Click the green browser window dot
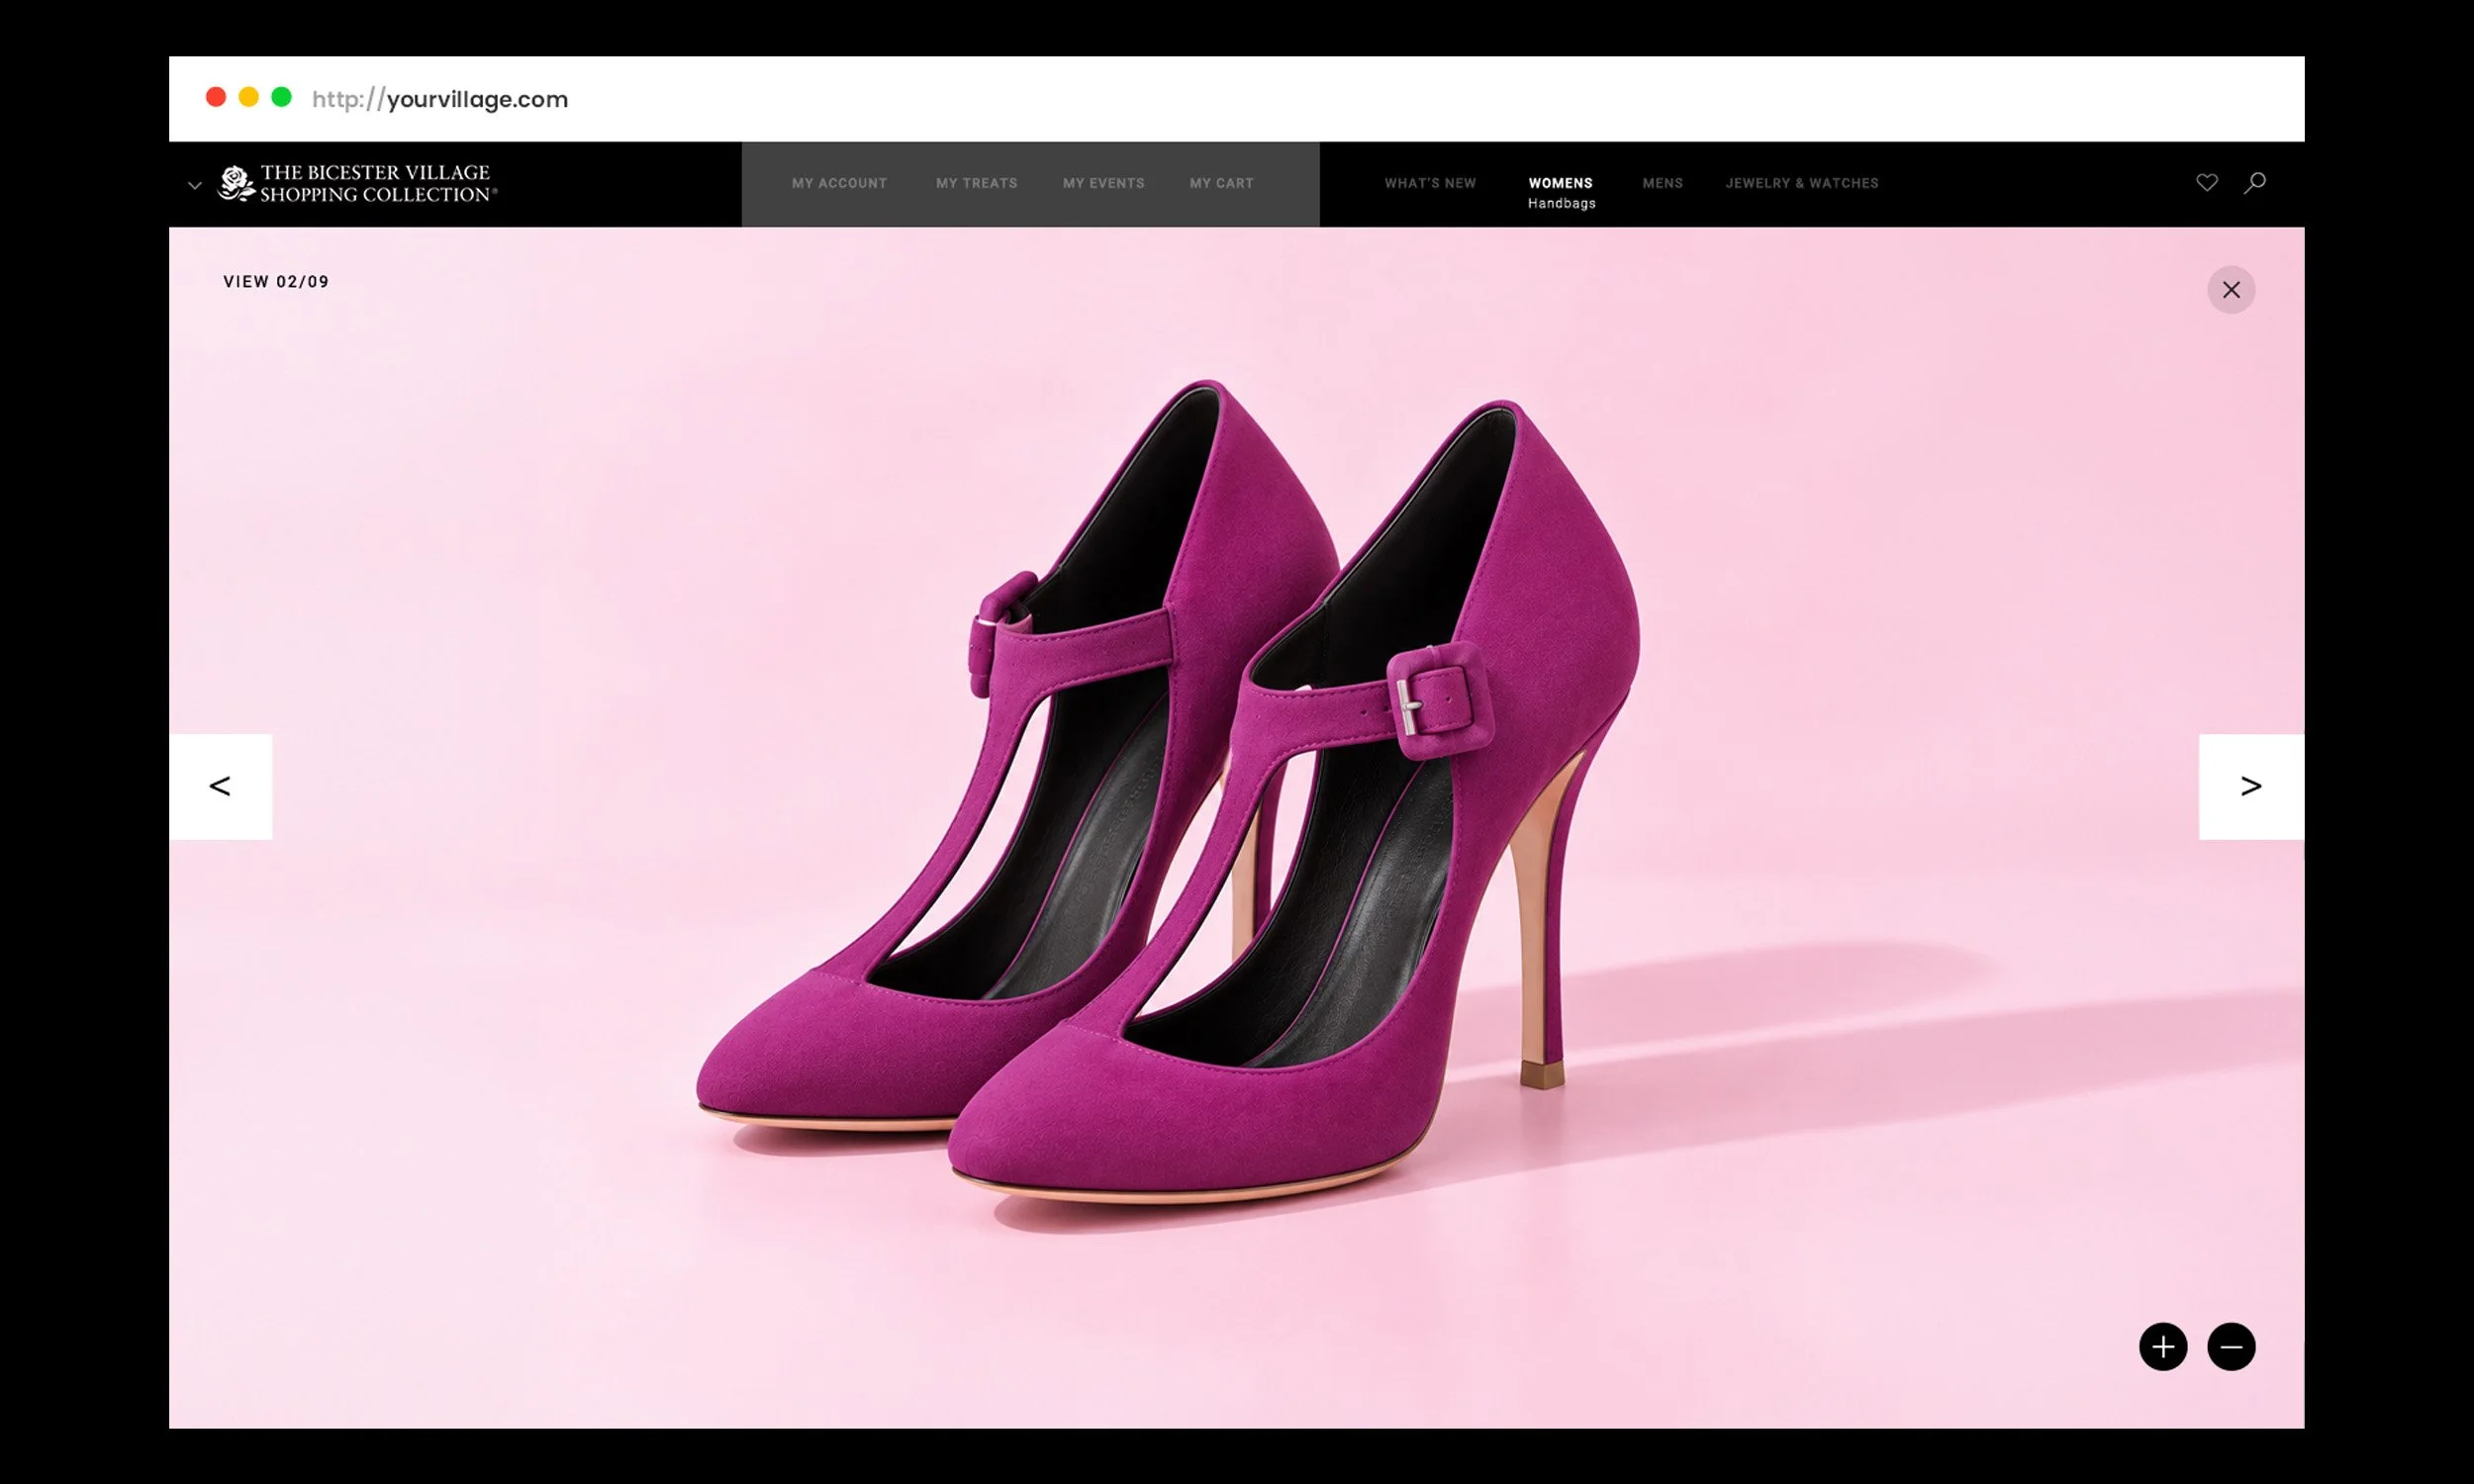 (x=281, y=97)
